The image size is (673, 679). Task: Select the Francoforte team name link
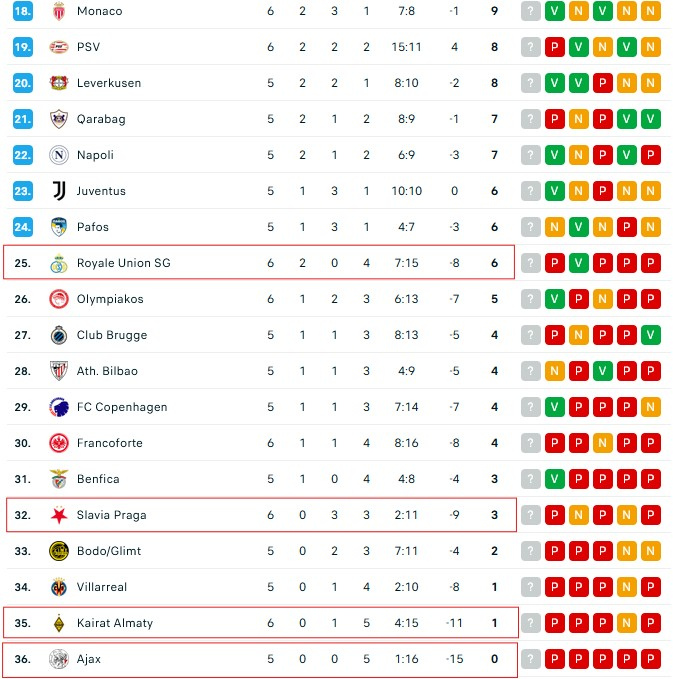pos(110,443)
